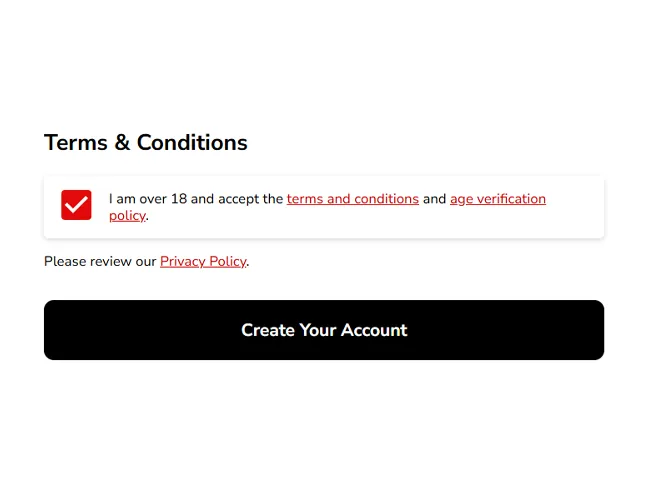Uncheck the over 18 acceptance checkbox
Image resolution: width=648 pixels, height=500 pixels.
click(76, 205)
